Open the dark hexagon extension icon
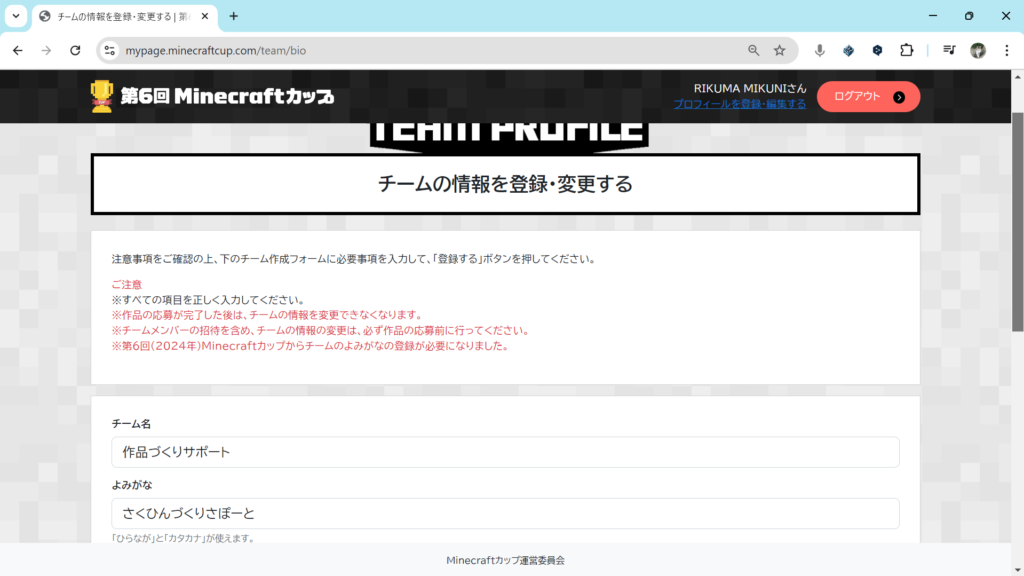The image size is (1024, 576). coord(877,50)
